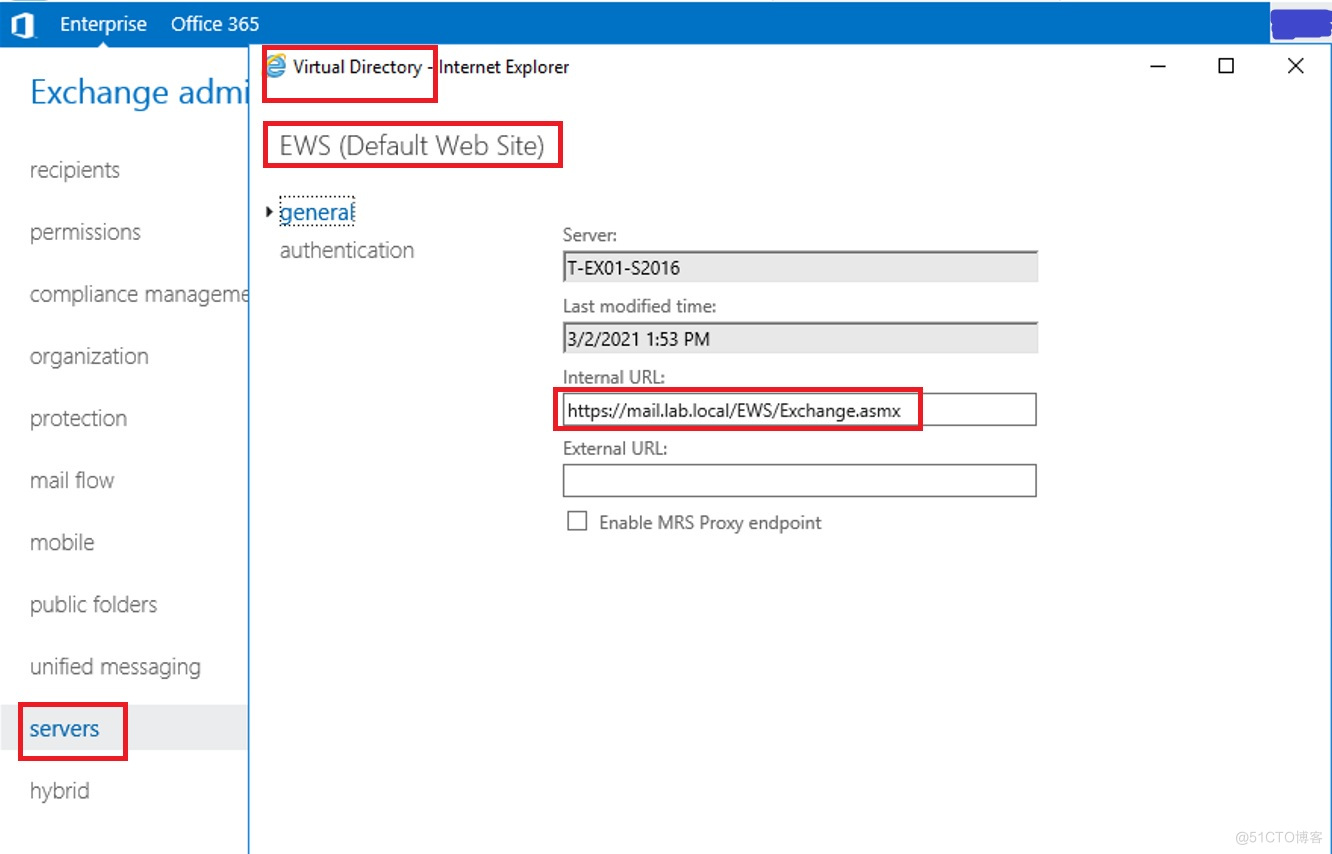Open unified messaging section
This screenshot has width=1332, height=854.
(x=115, y=666)
